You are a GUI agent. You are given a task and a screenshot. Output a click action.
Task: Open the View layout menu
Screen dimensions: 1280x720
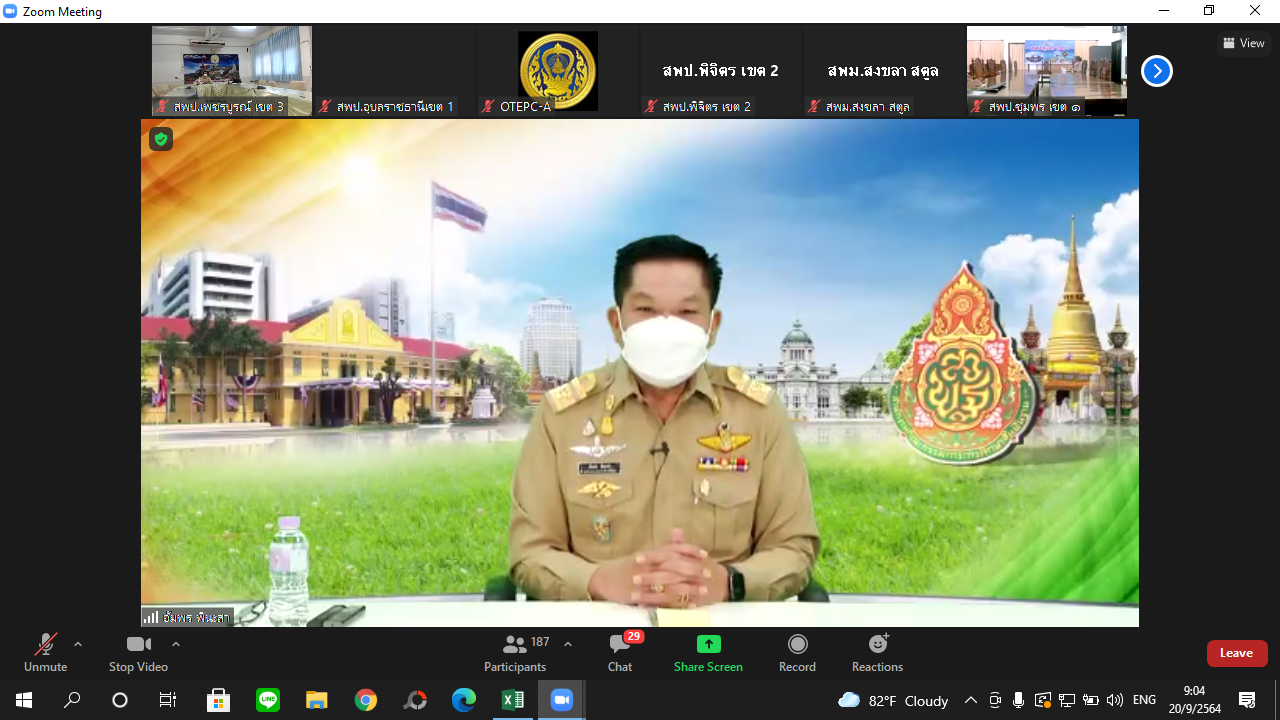pos(1243,43)
